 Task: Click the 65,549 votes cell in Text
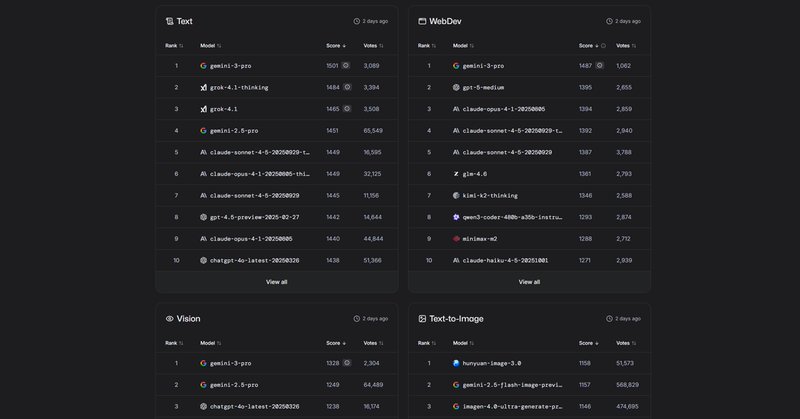pyautogui.click(x=373, y=131)
